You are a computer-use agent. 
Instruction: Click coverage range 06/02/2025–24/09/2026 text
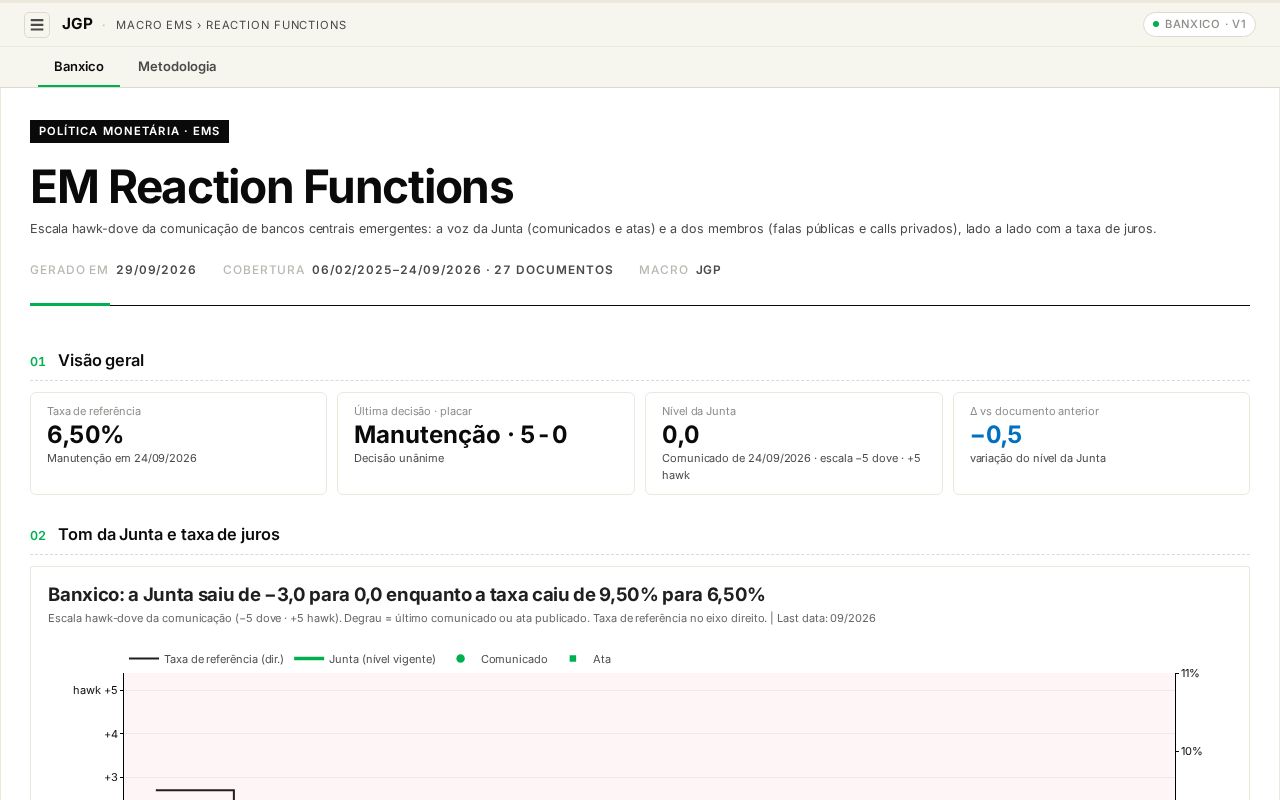397,270
